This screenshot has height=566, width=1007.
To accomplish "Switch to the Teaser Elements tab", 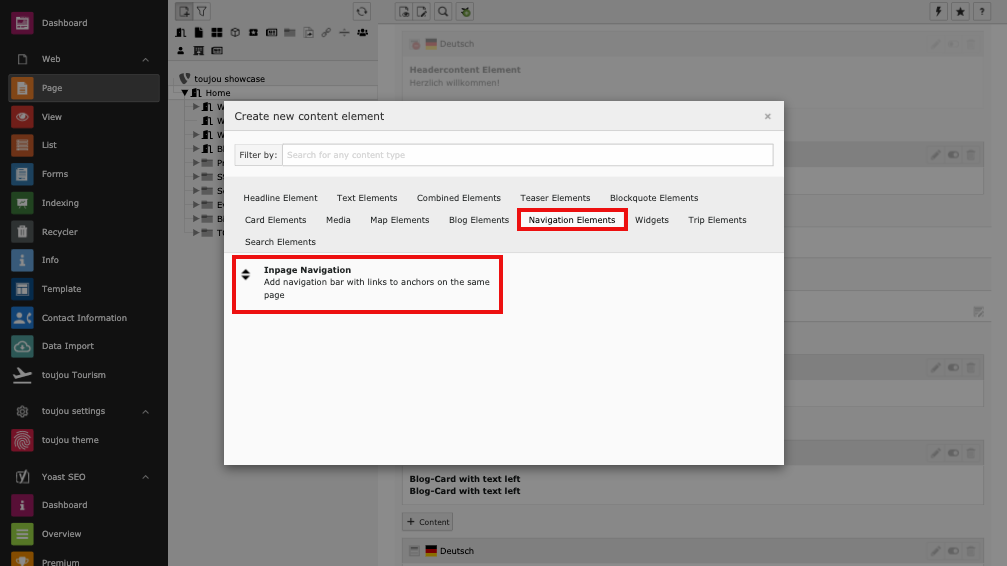I will (555, 198).
